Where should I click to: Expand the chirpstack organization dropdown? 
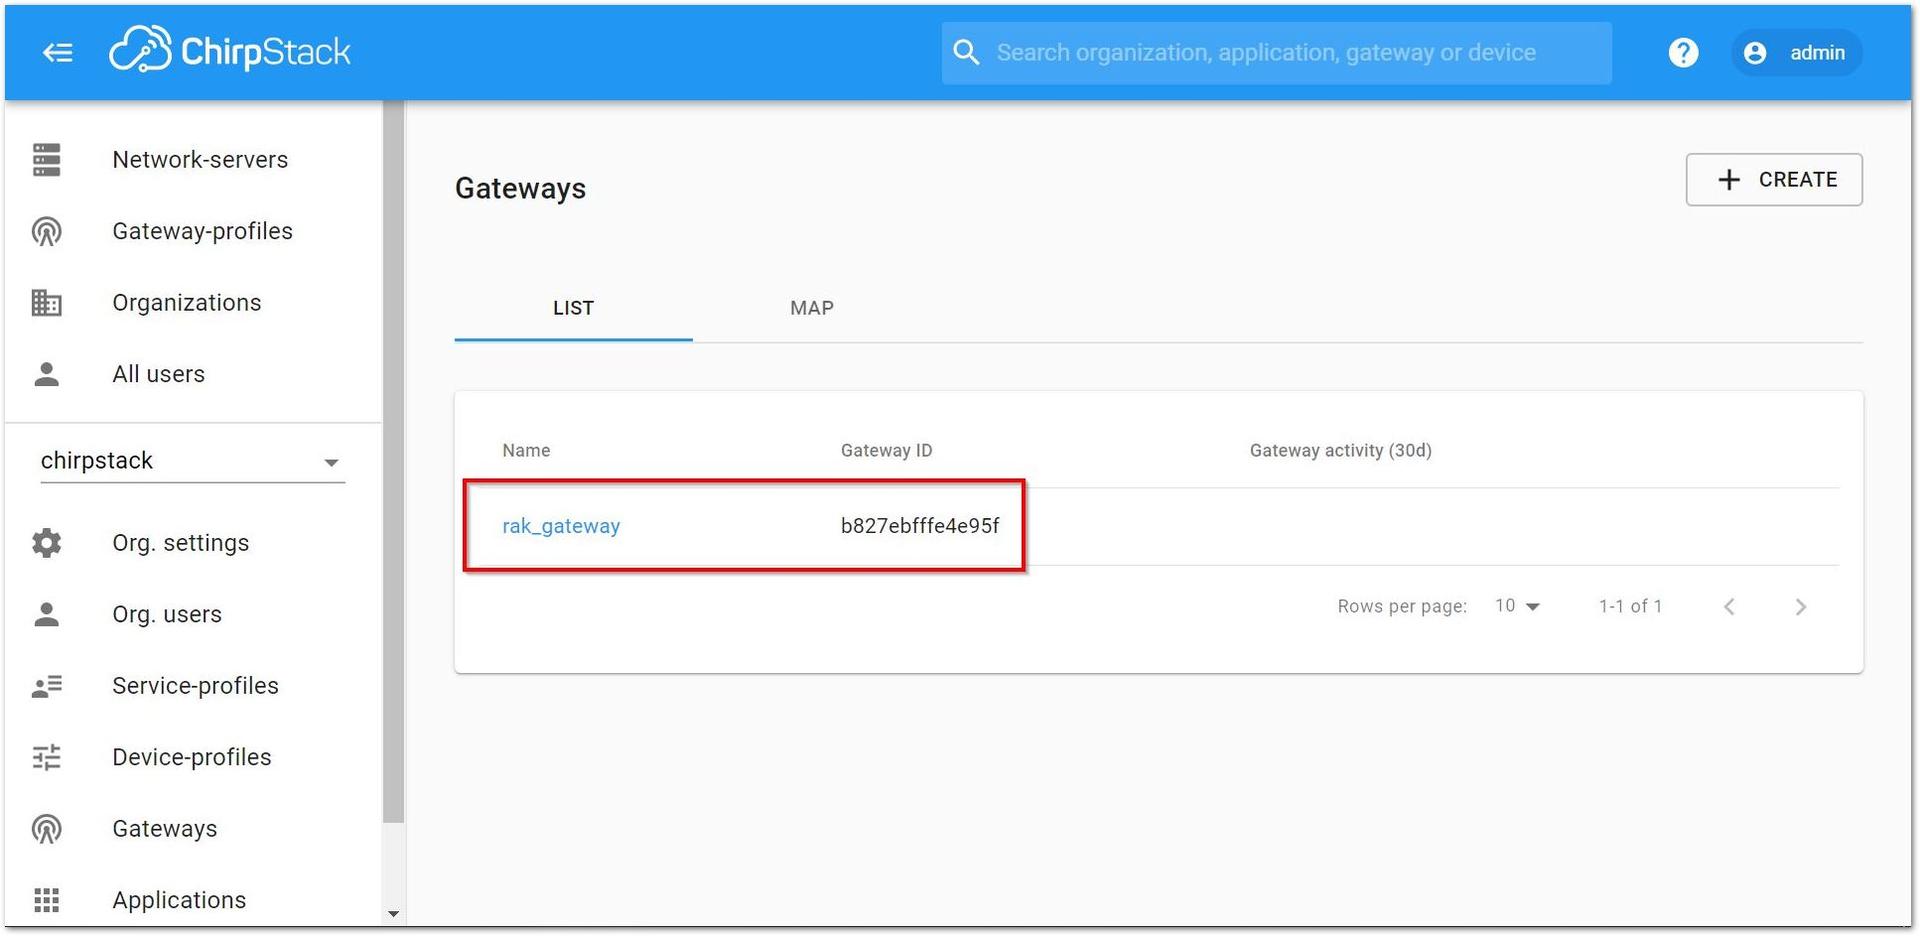click(x=192, y=461)
